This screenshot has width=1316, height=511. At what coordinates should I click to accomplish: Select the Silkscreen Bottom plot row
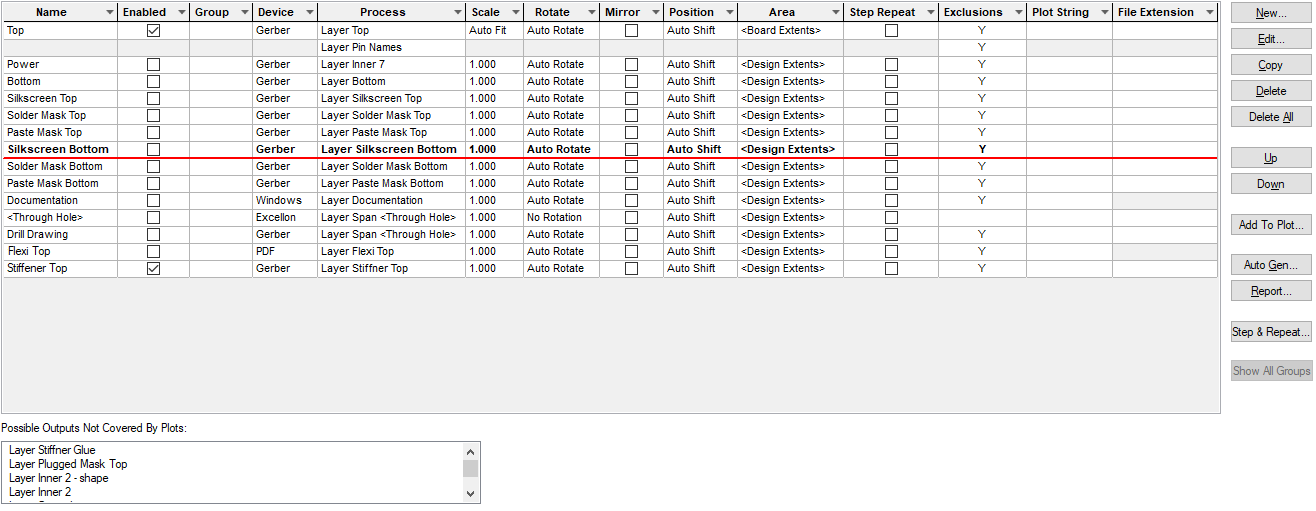click(x=58, y=150)
